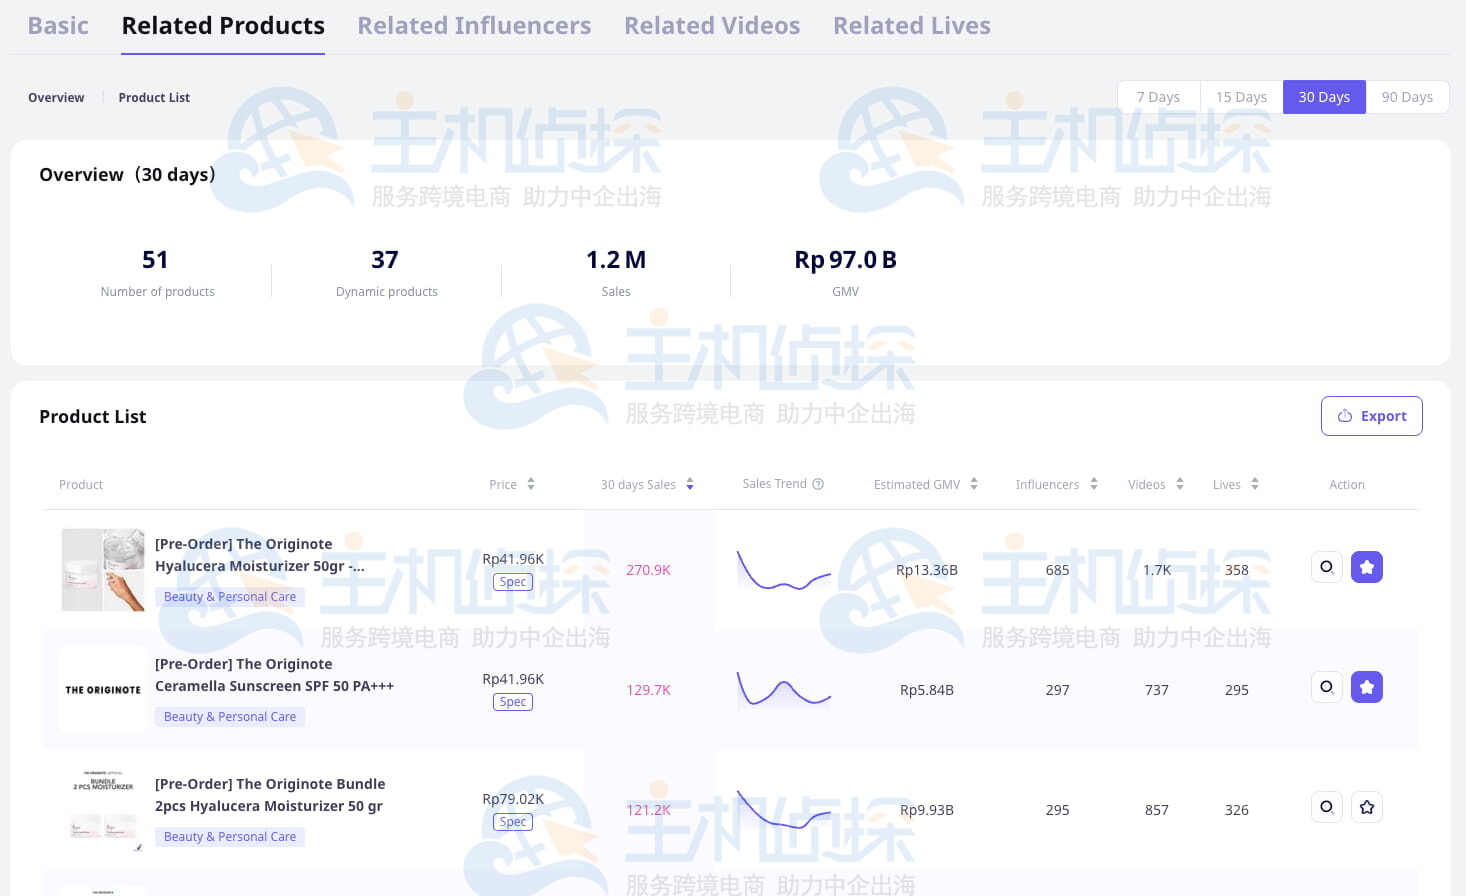Image resolution: width=1466 pixels, height=896 pixels.
Task: Sort by 30 days Sales column arrows
Action: (690, 484)
